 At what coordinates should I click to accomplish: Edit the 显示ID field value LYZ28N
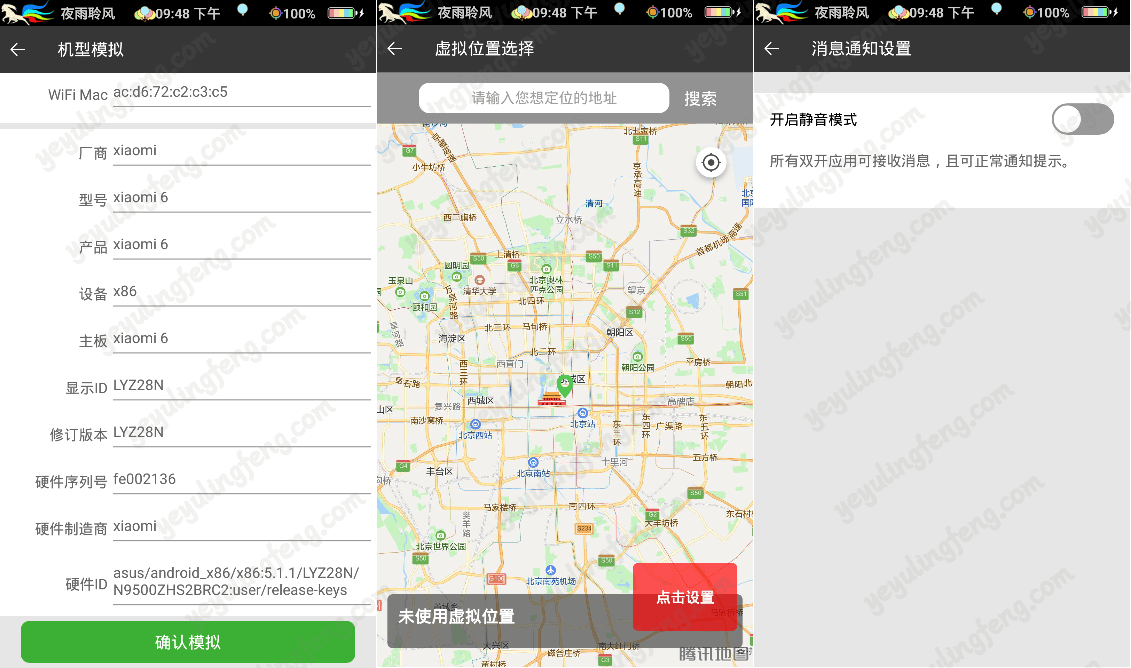(242, 385)
